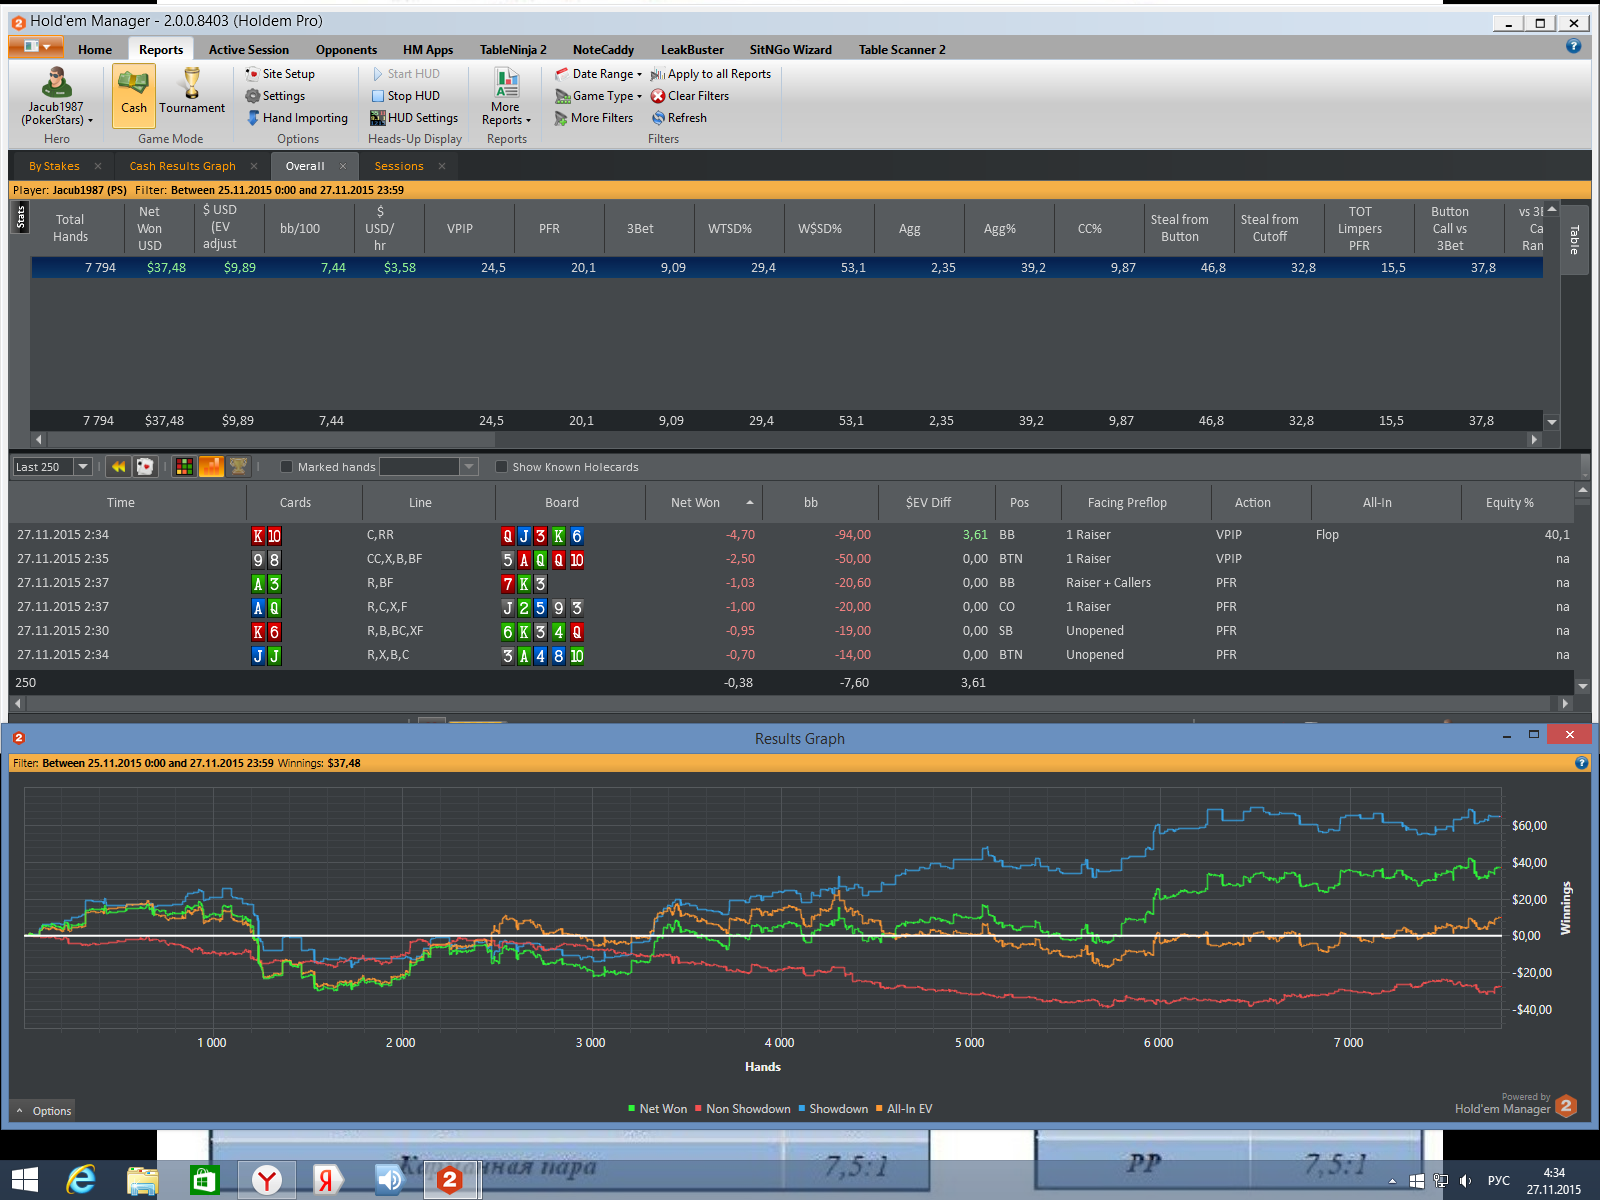The width and height of the screenshot is (1600, 1200).
Task: Expand More Reports dropdown
Action: [506, 96]
